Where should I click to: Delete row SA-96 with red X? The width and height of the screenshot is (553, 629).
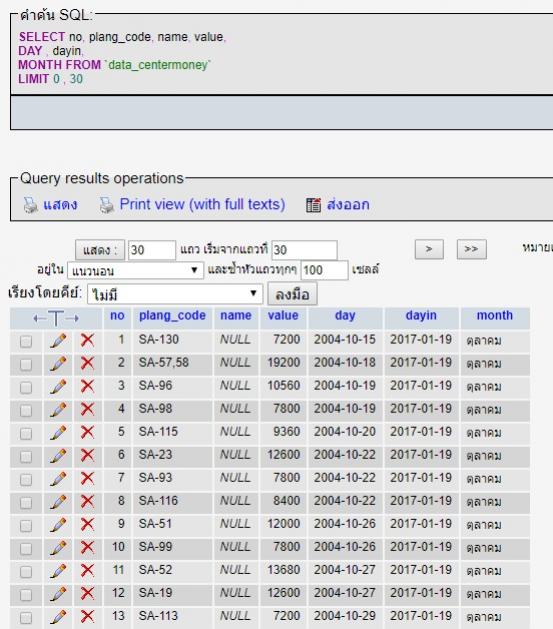point(87,387)
